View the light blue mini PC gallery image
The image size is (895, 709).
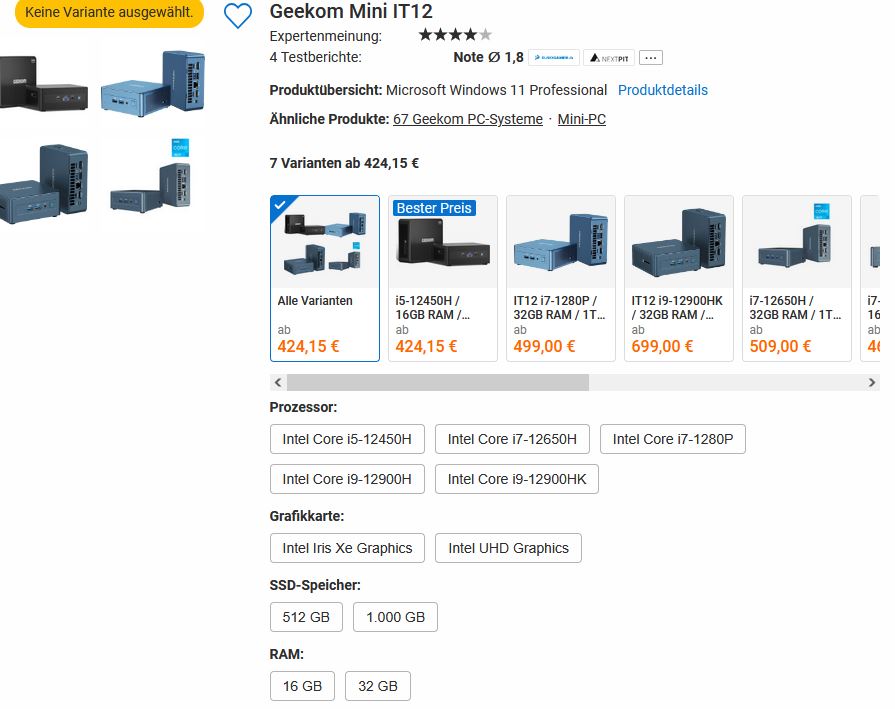click(153, 83)
